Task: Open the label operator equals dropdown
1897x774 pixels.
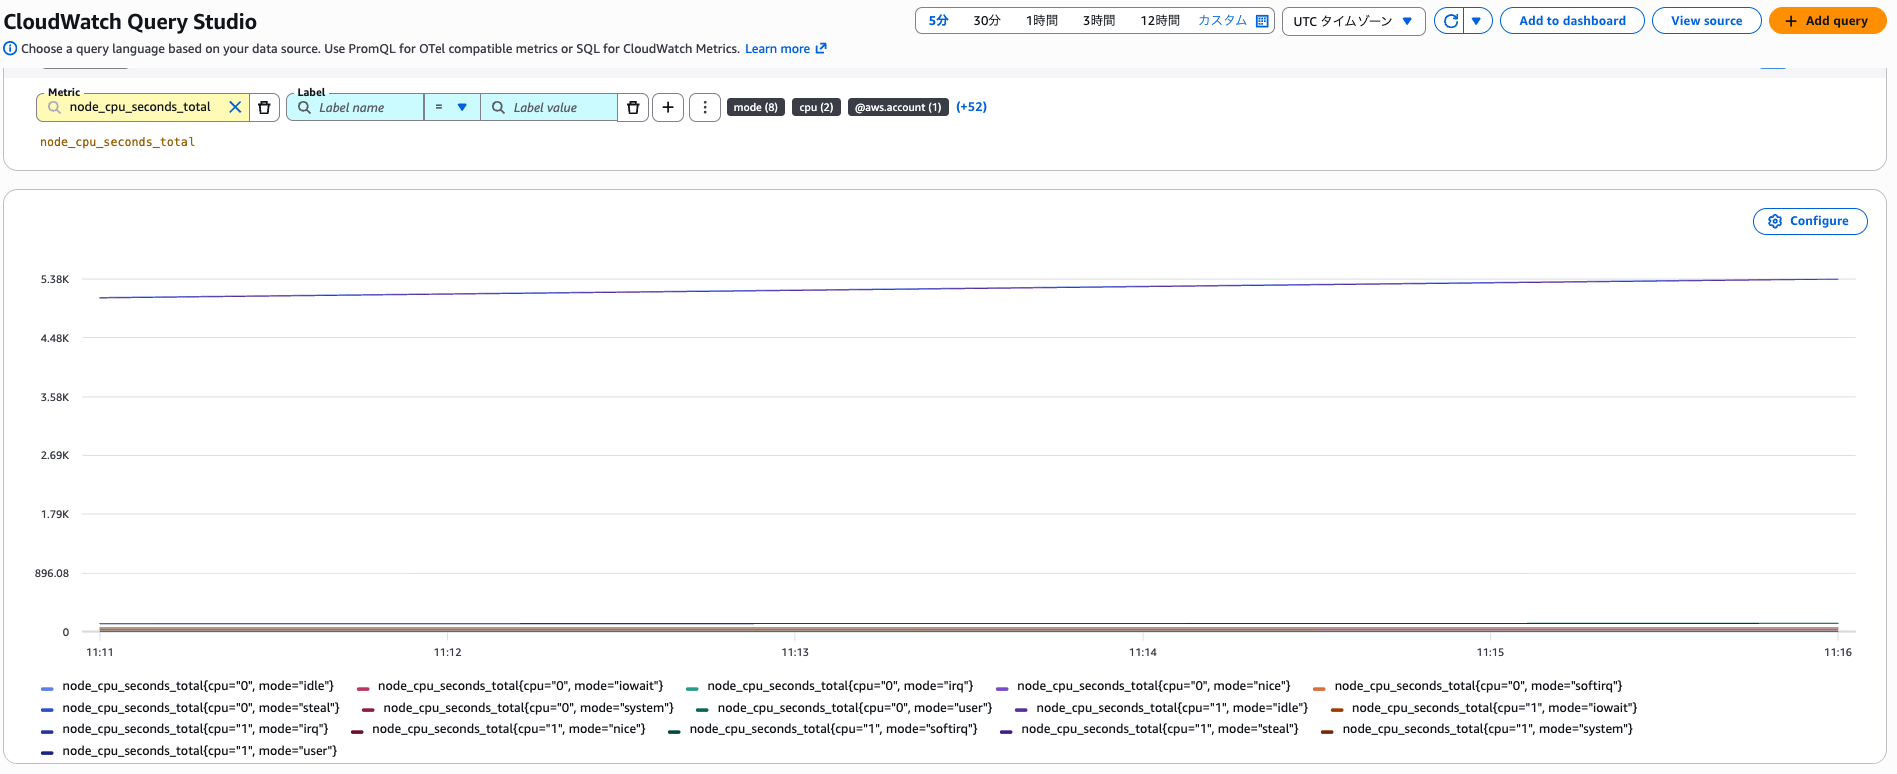Action: pos(451,107)
